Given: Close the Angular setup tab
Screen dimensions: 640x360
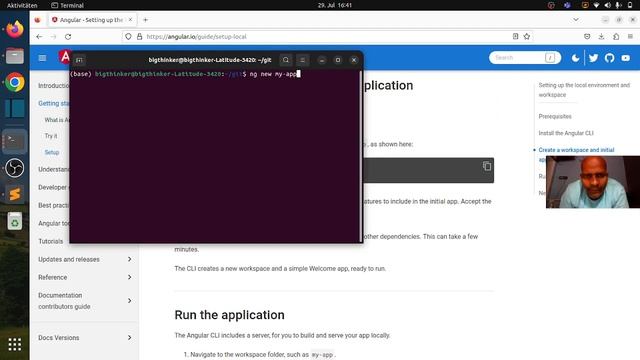Looking at the screenshot, I should [131, 20].
